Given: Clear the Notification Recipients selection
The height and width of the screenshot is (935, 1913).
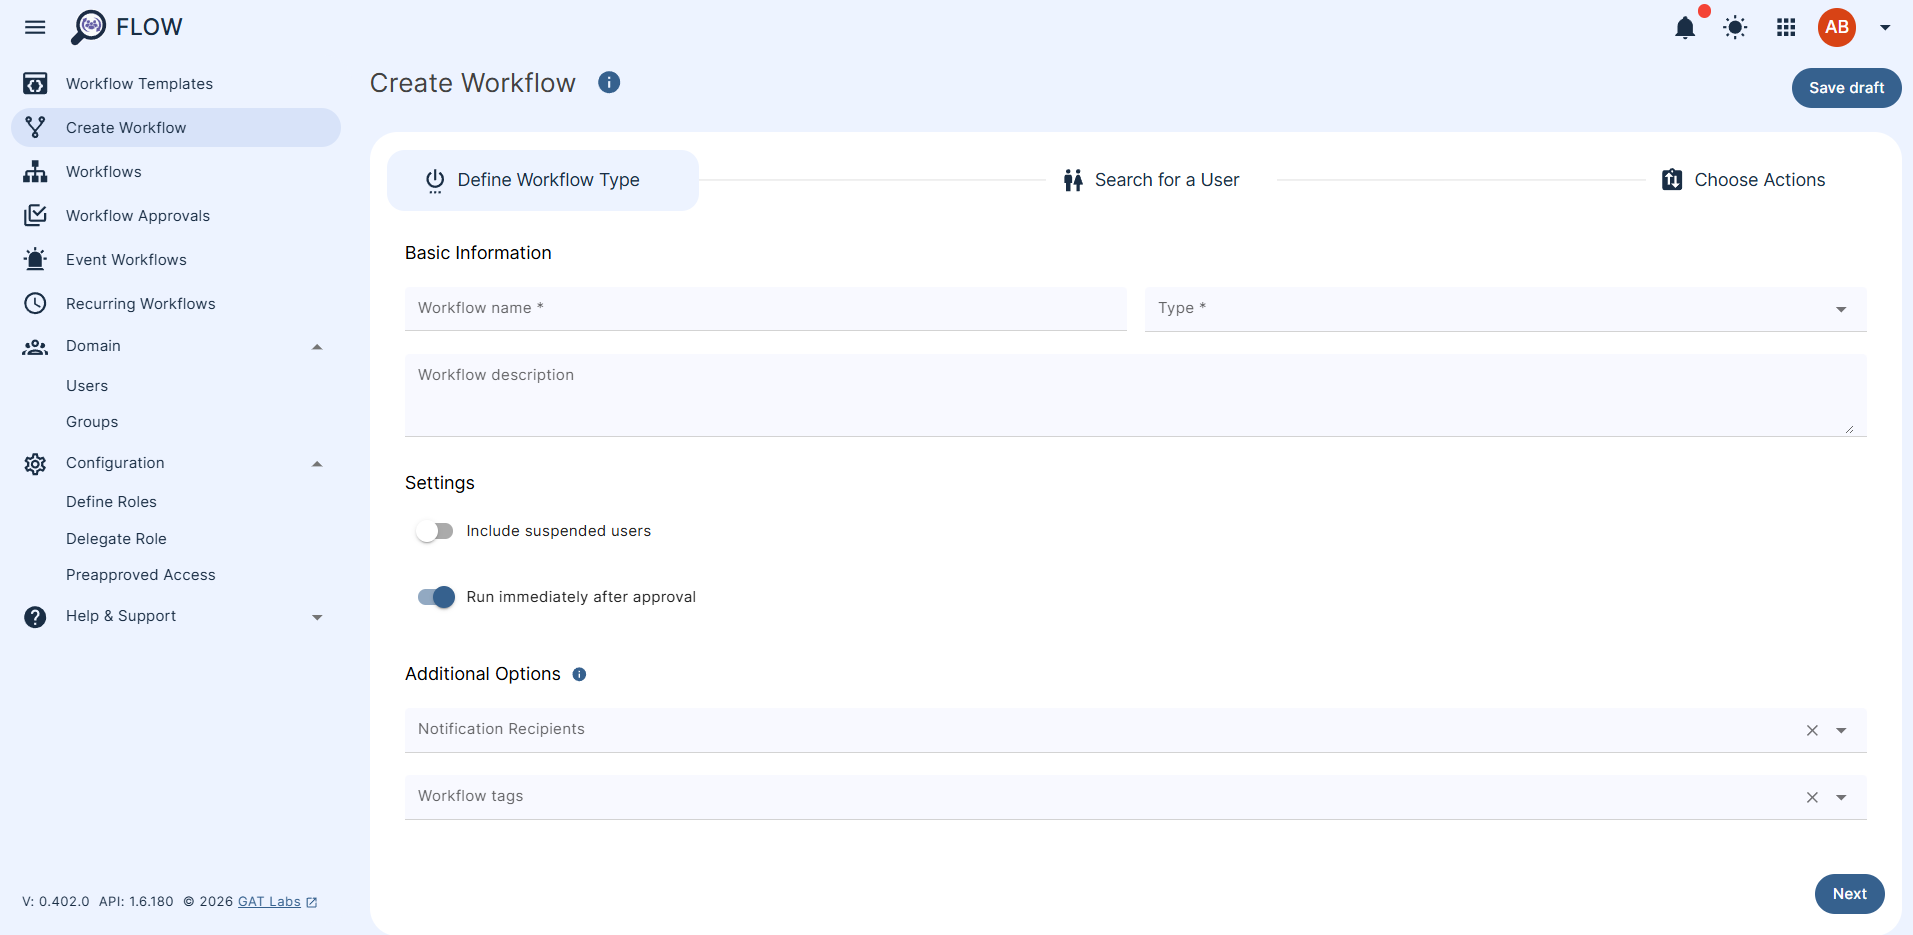Looking at the screenshot, I should pos(1812,730).
